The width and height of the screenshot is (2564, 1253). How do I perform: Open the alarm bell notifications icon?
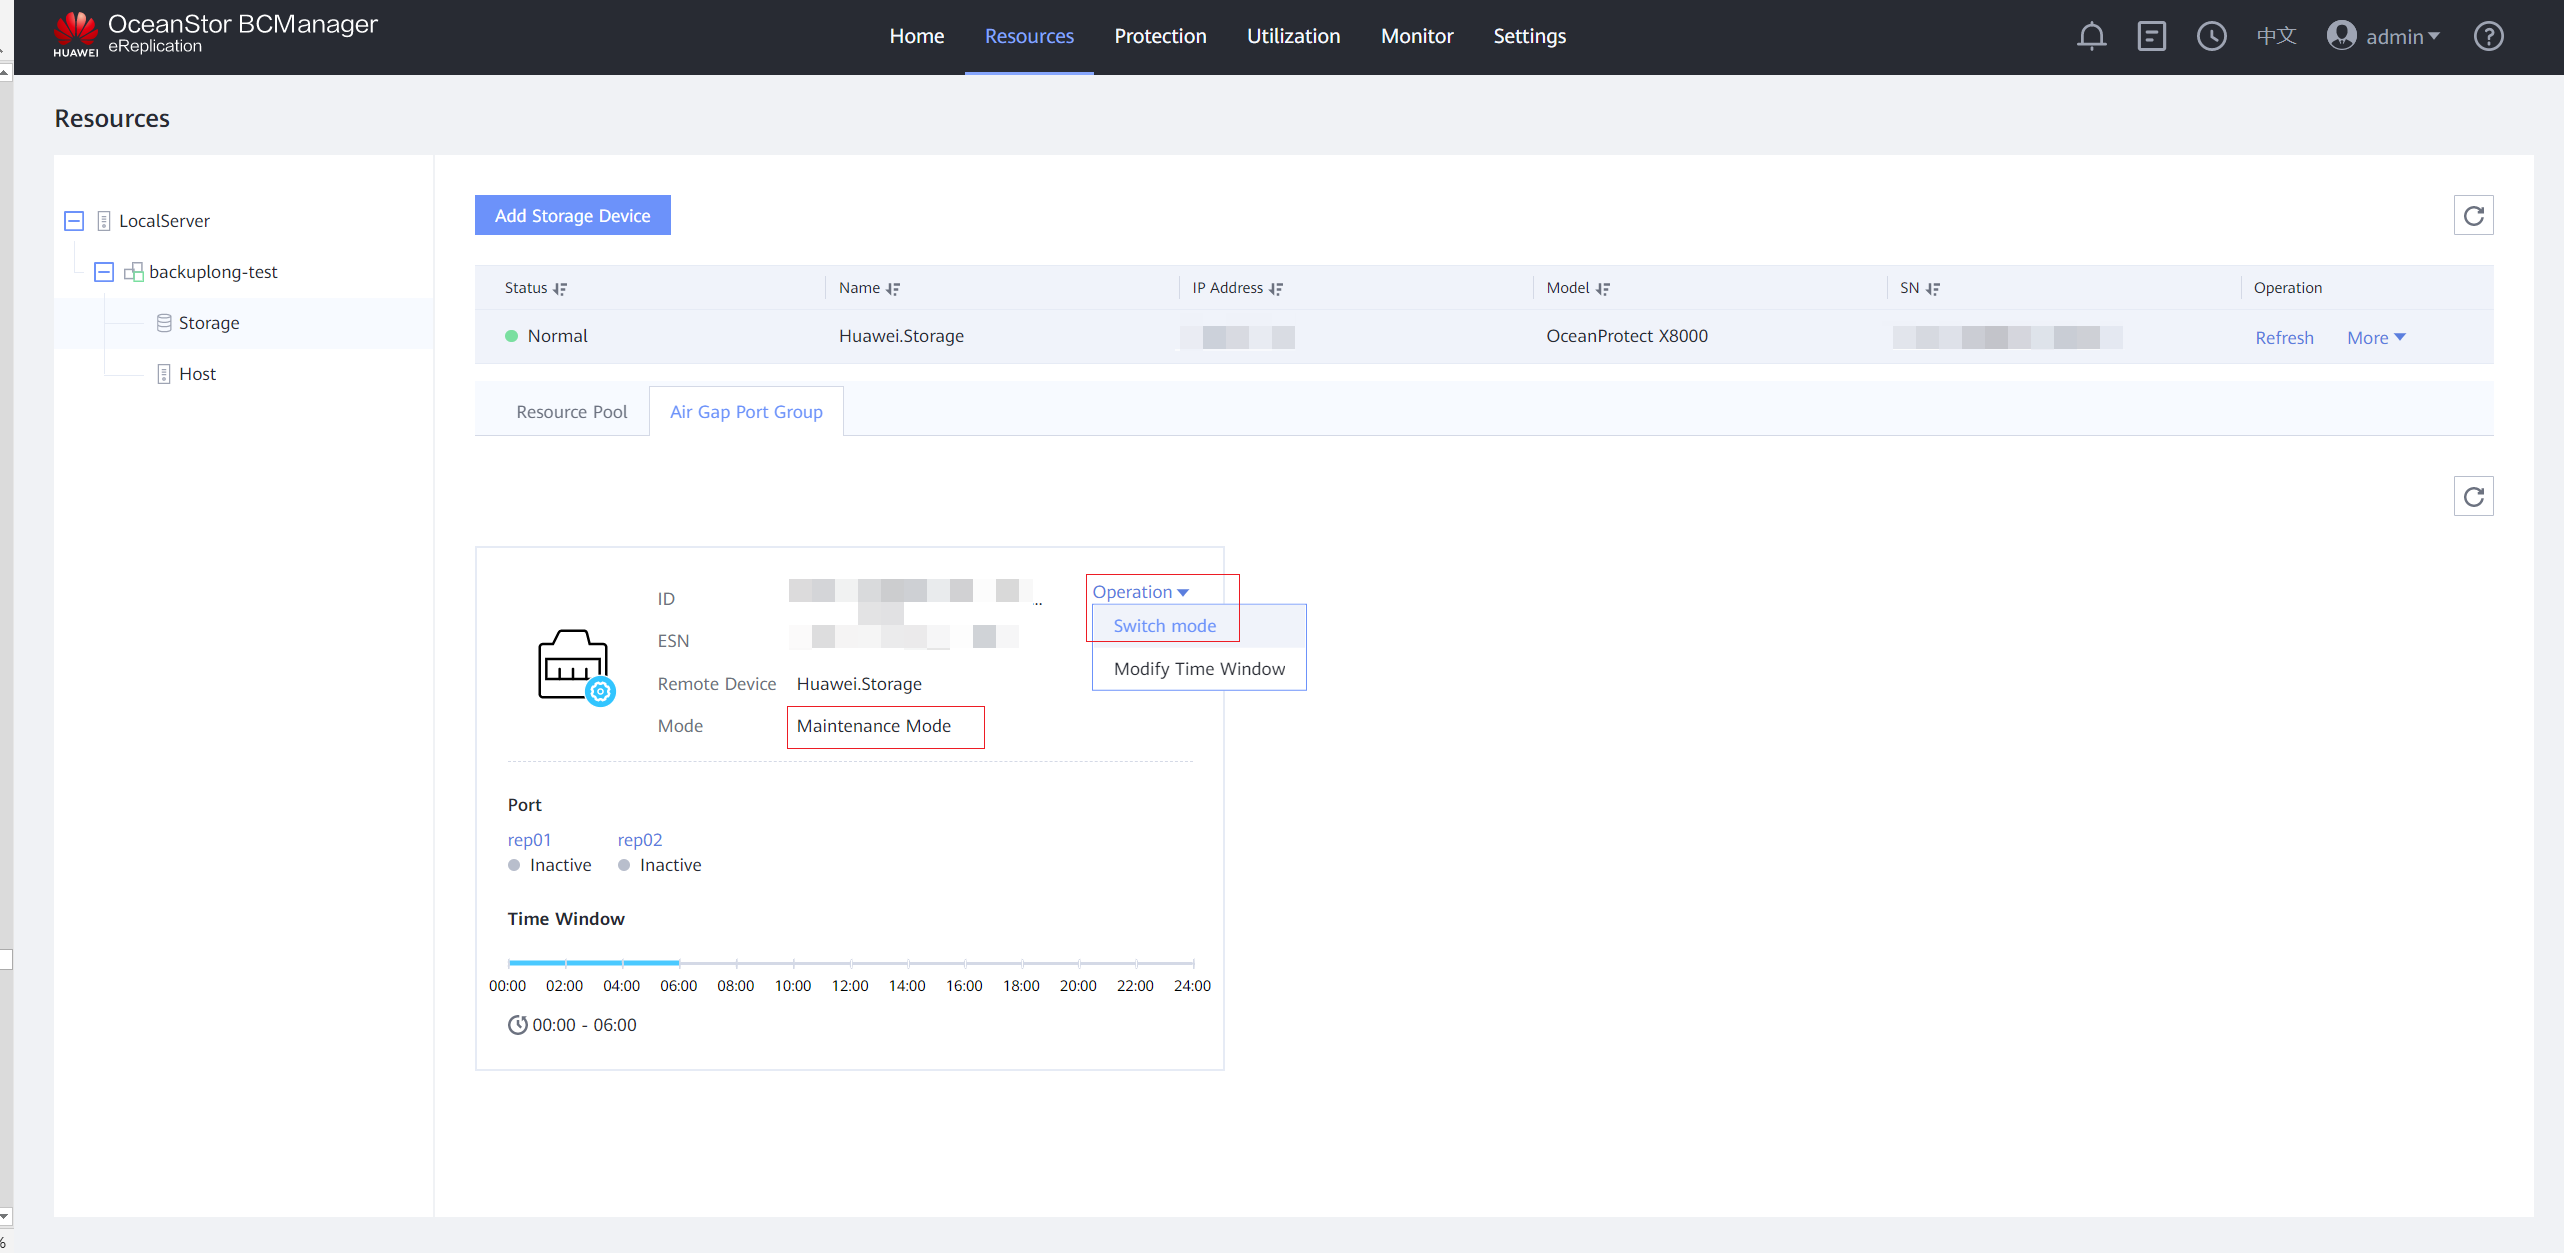2091,37
